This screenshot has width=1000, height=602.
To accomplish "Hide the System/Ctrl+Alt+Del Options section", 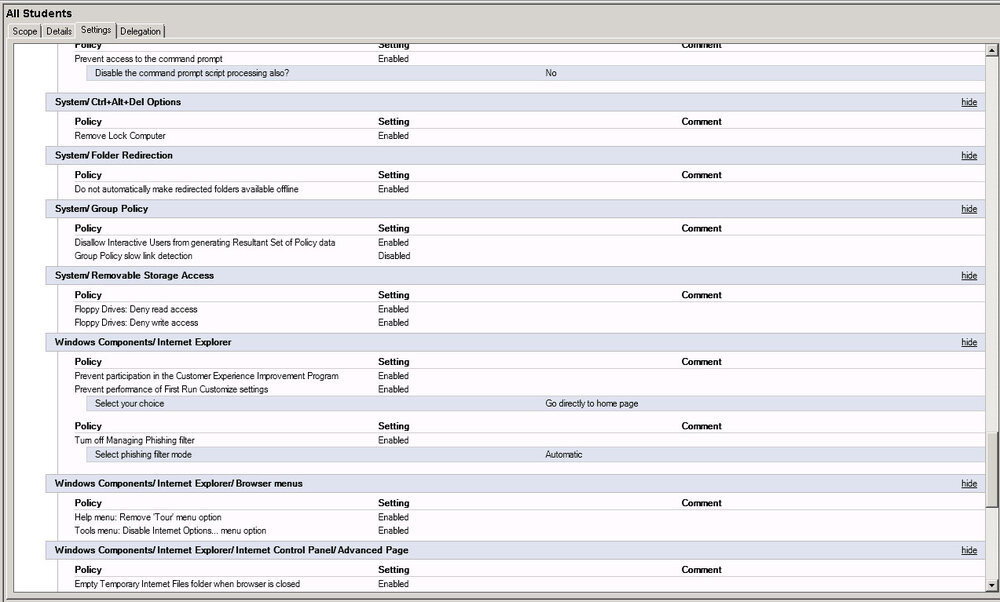I will tap(969, 102).
